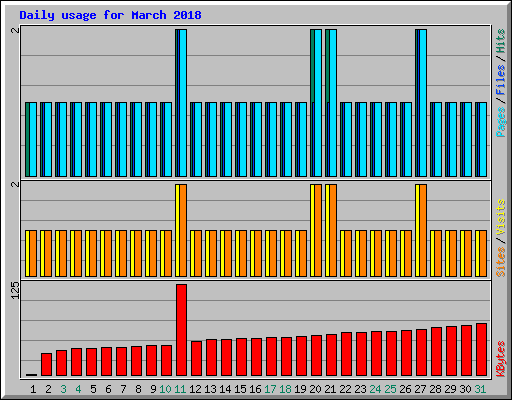Viewport: 512px width, 400px height.
Task: Click day label "26" on the bottom axis
Action: [x=405, y=389]
